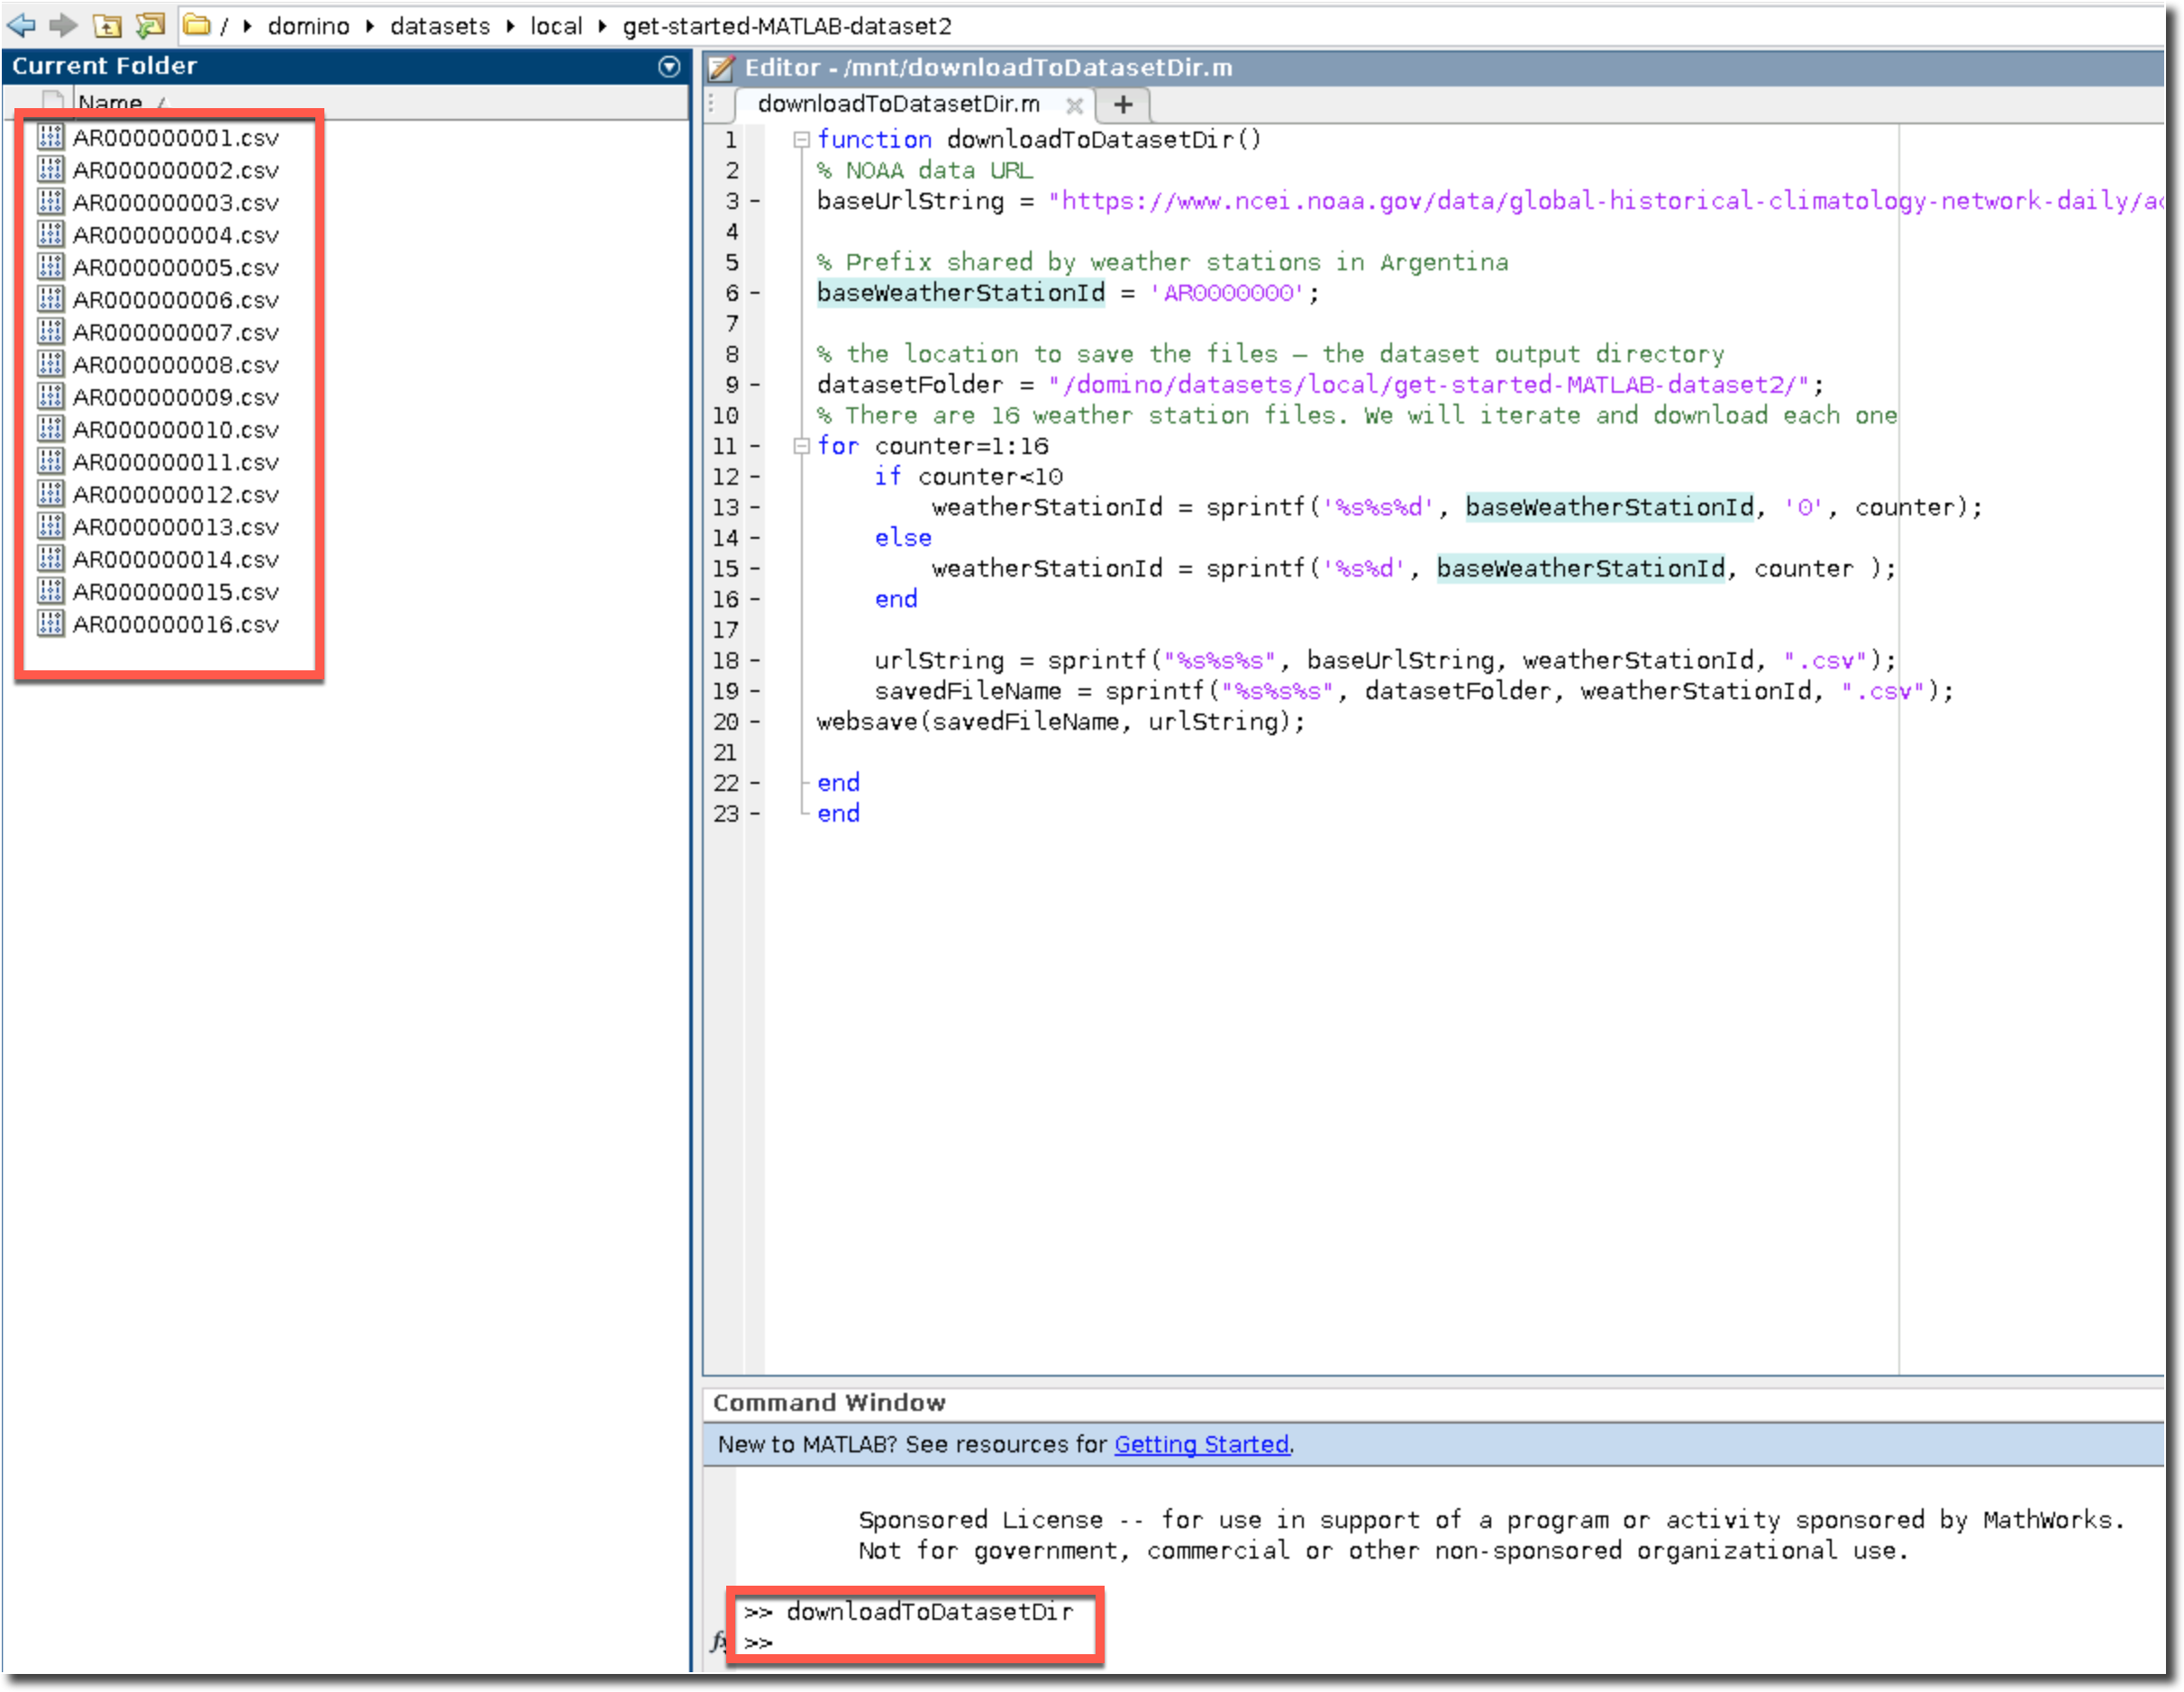
Task: Click the folder icon starting the address path
Action: pyautogui.click(x=197, y=25)
